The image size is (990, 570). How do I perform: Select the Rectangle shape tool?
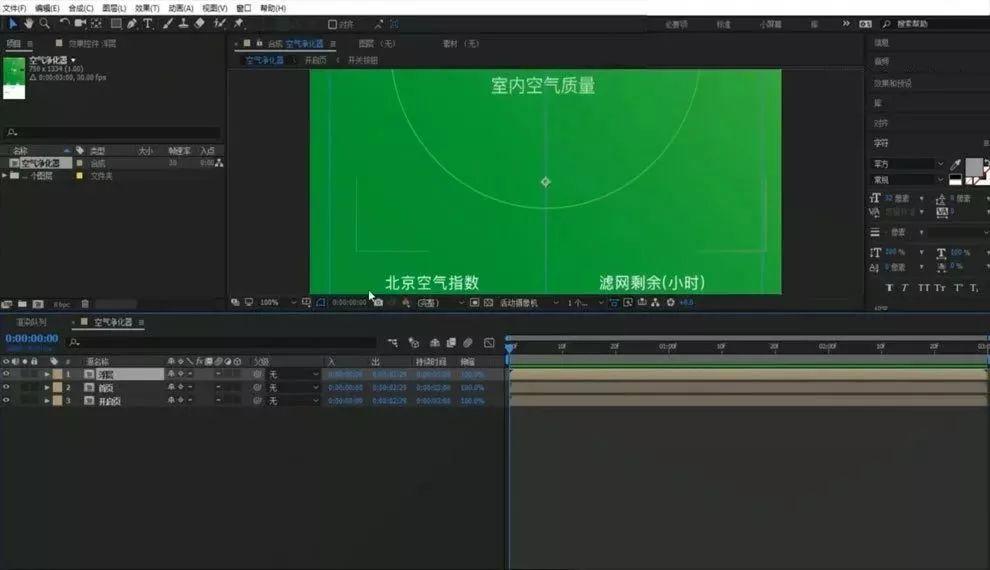point(116,23)
